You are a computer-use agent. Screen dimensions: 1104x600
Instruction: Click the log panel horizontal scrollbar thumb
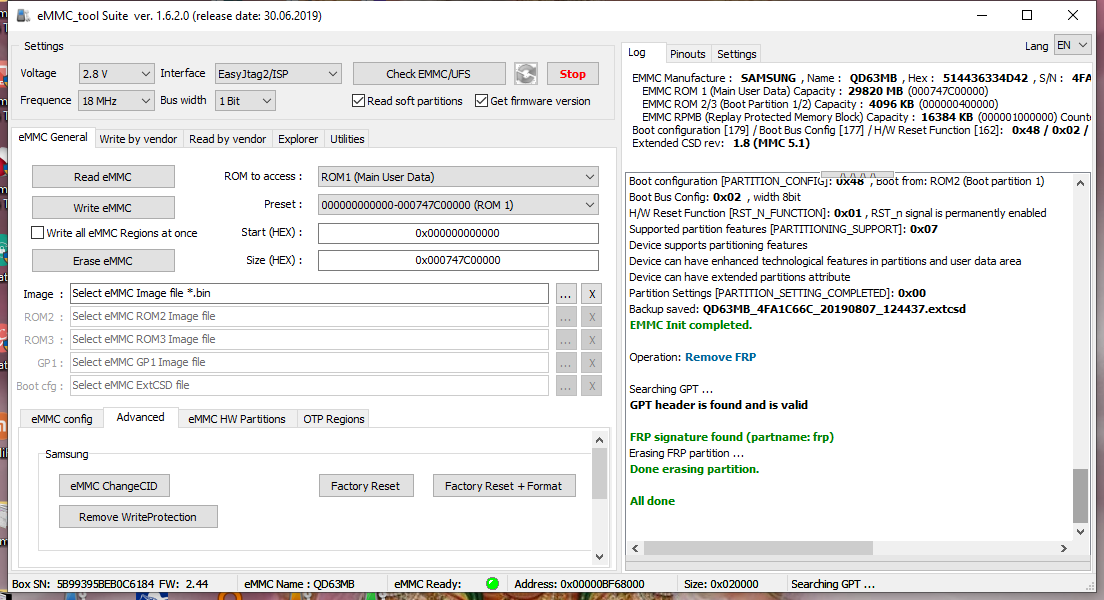click(758, 548)
